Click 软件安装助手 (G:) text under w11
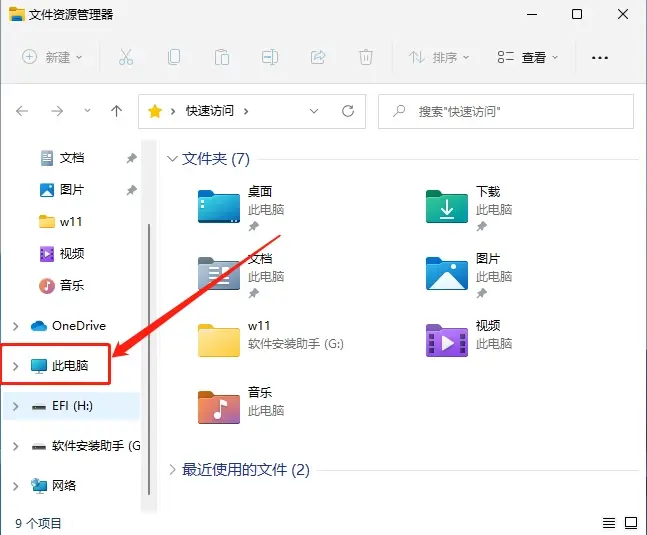Screen dimensions: 647x535 tap(296, 344)
